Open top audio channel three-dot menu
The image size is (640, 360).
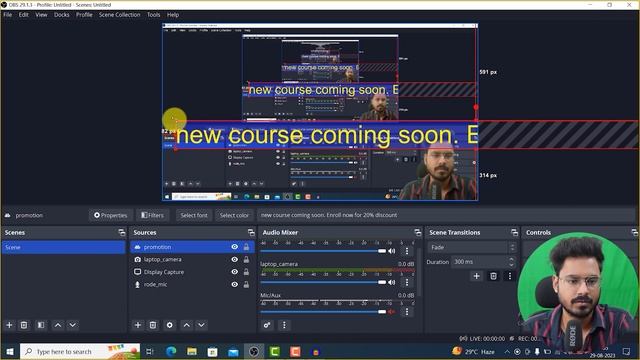[407, 251]
